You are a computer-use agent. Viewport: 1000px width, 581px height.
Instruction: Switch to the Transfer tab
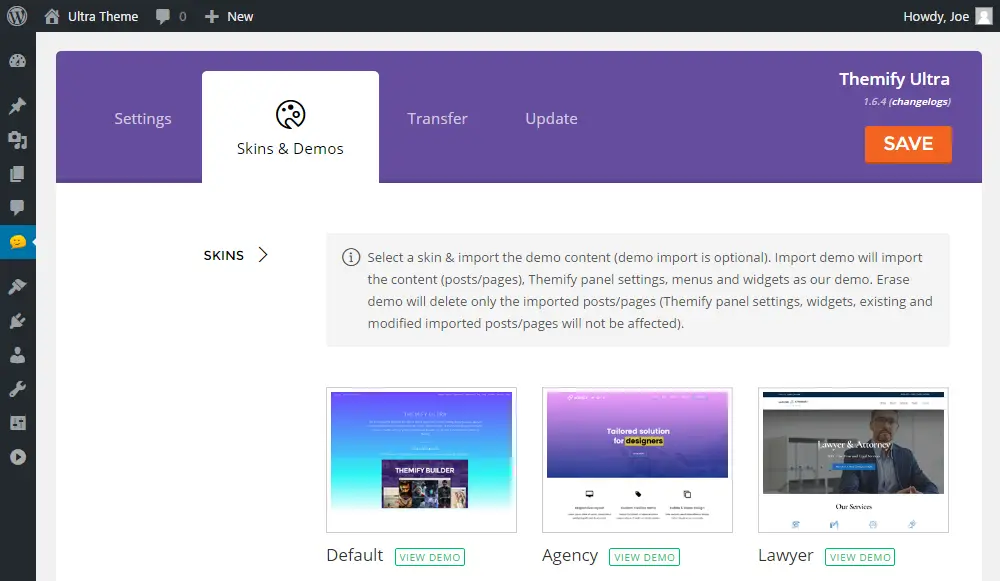pos(438,119)
